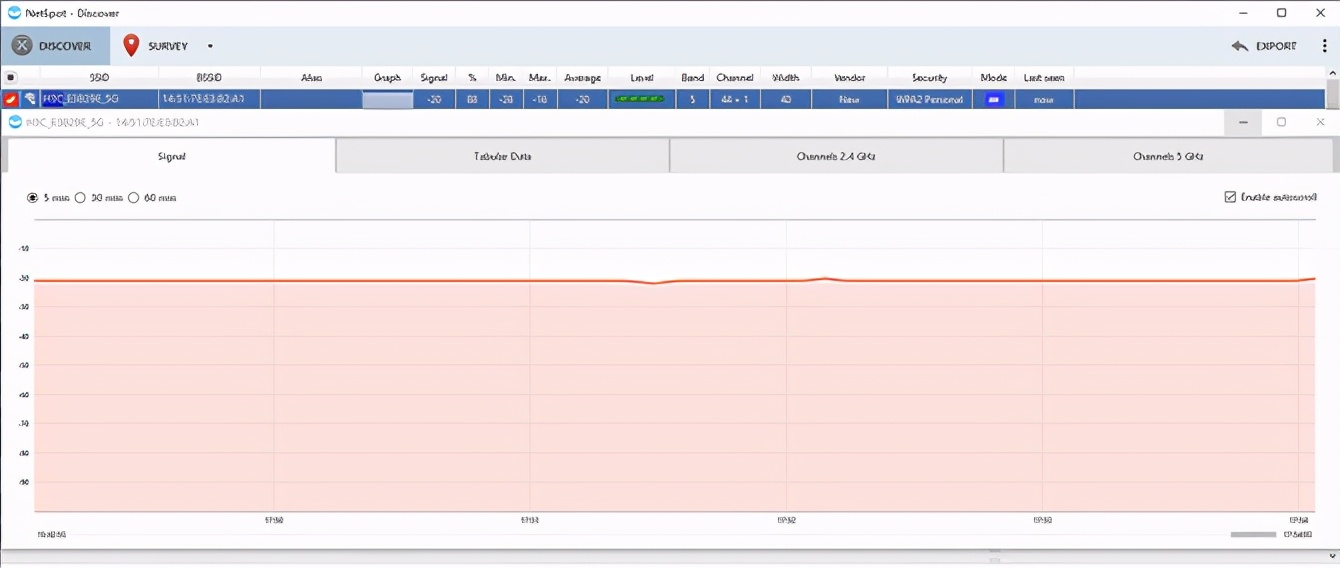Switch to the Tabular Data tab
The width and height of the screenshot is (1340, 568).
pos(502,156)
